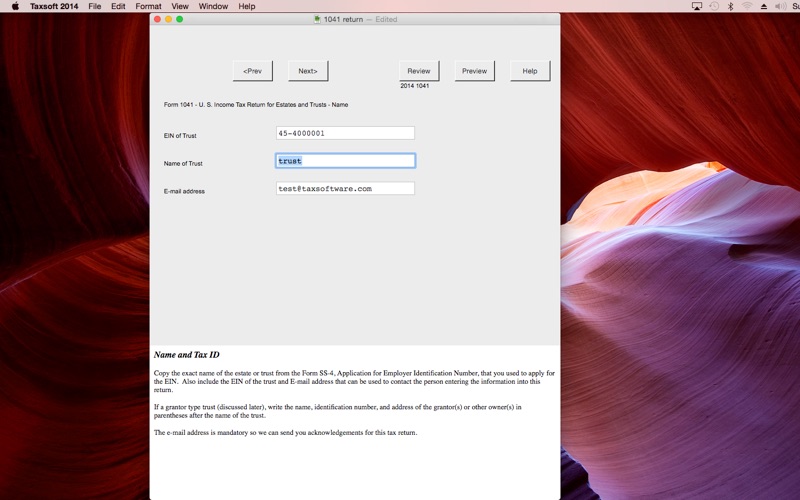
Task: Click the '1041 return' window title text
Action: [x=343, y=19]
